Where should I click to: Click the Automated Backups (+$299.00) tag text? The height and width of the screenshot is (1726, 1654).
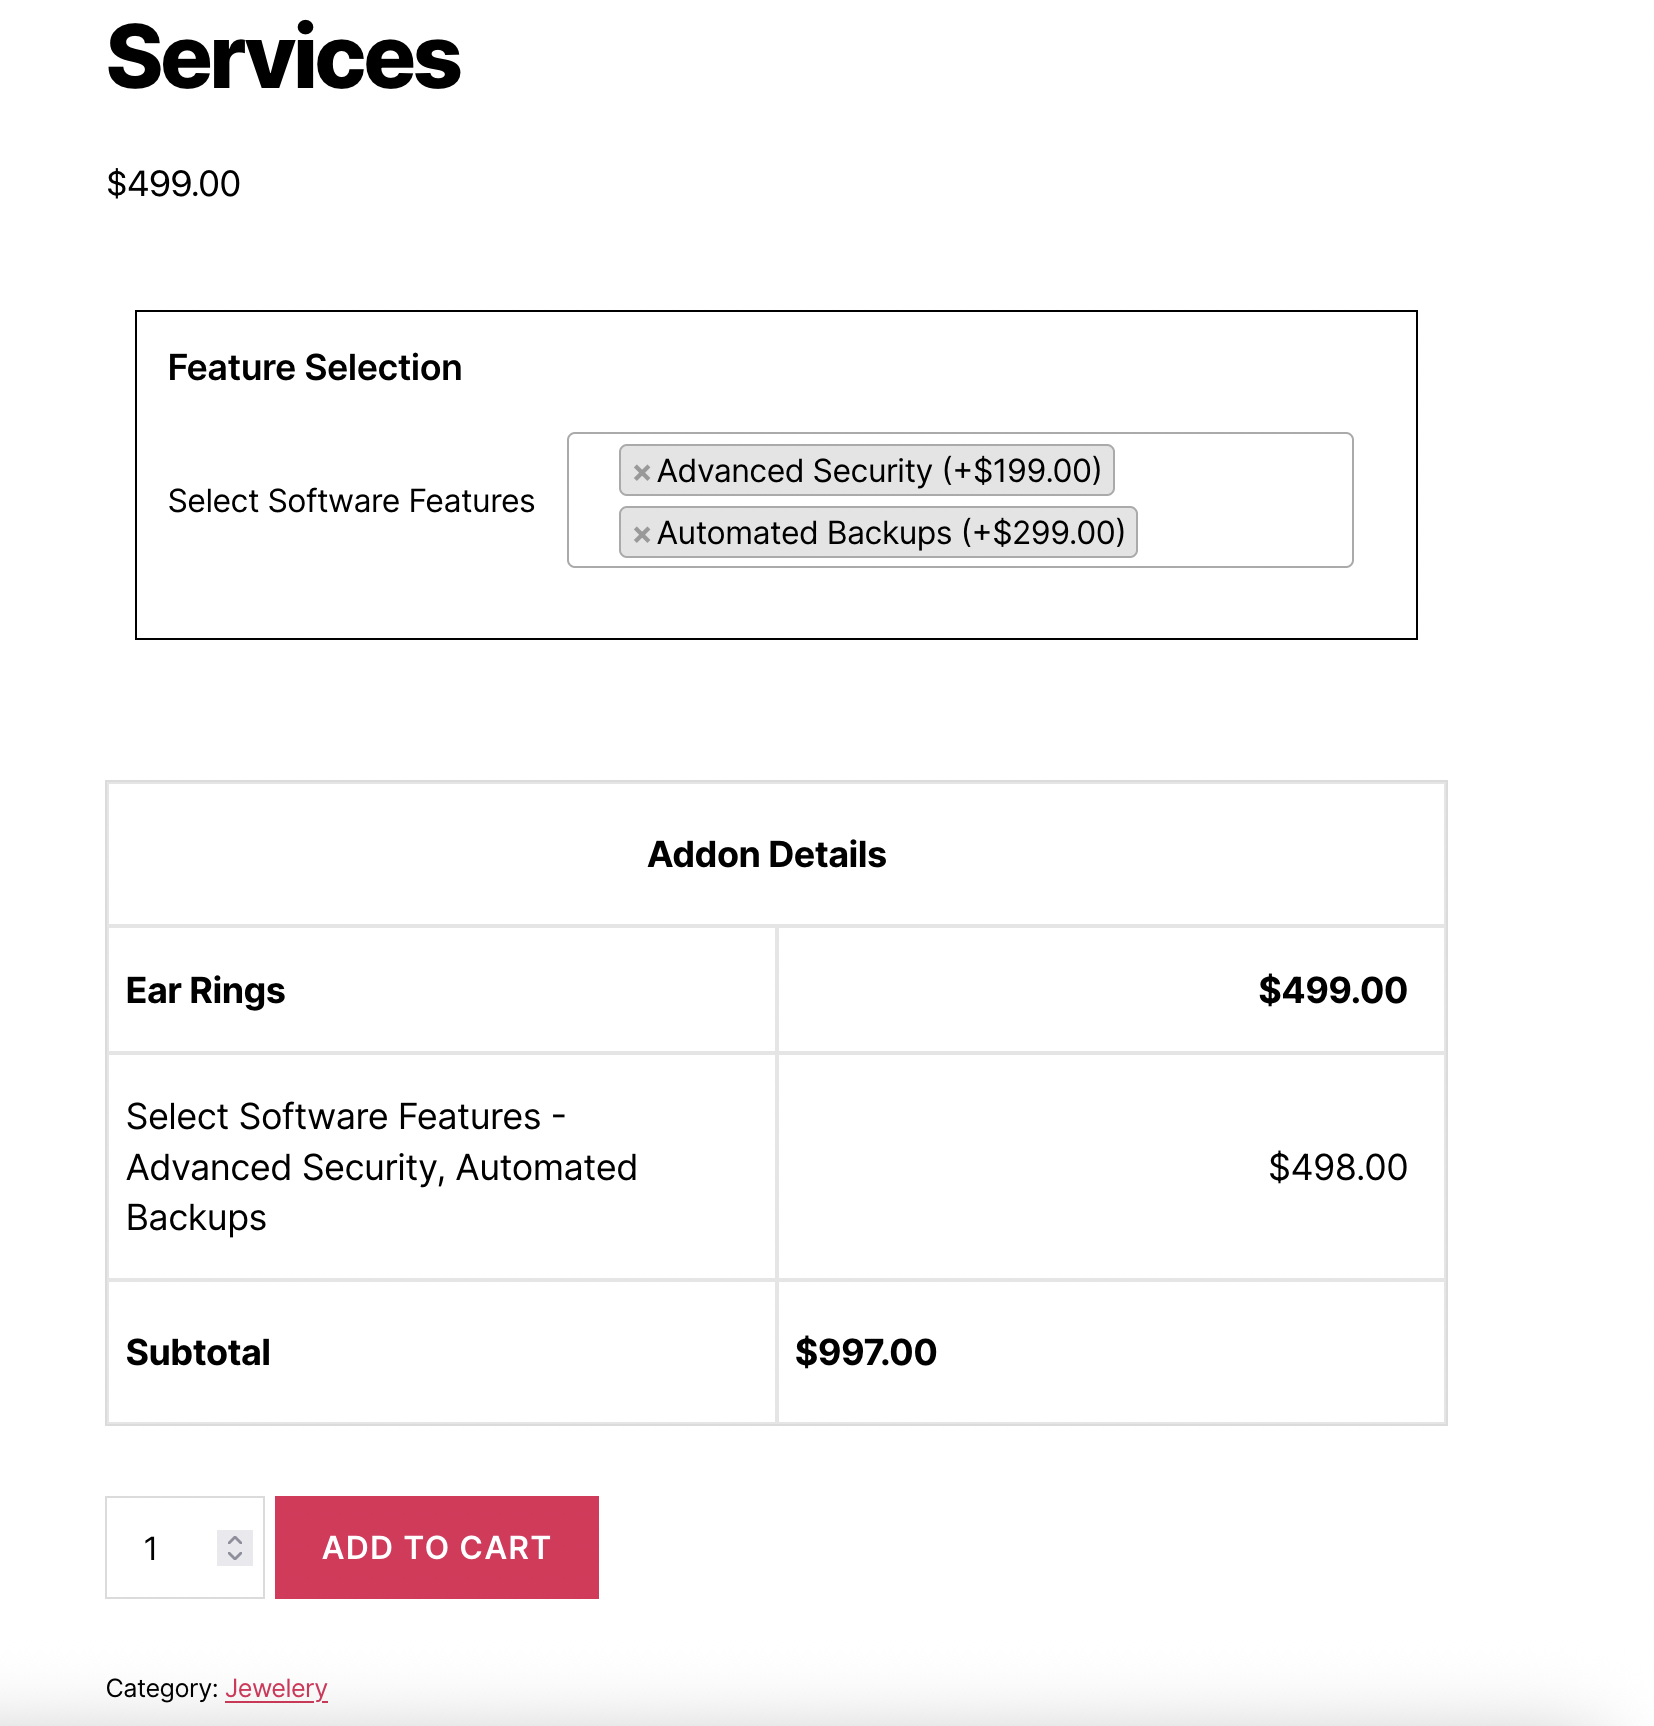coord(890,533)
